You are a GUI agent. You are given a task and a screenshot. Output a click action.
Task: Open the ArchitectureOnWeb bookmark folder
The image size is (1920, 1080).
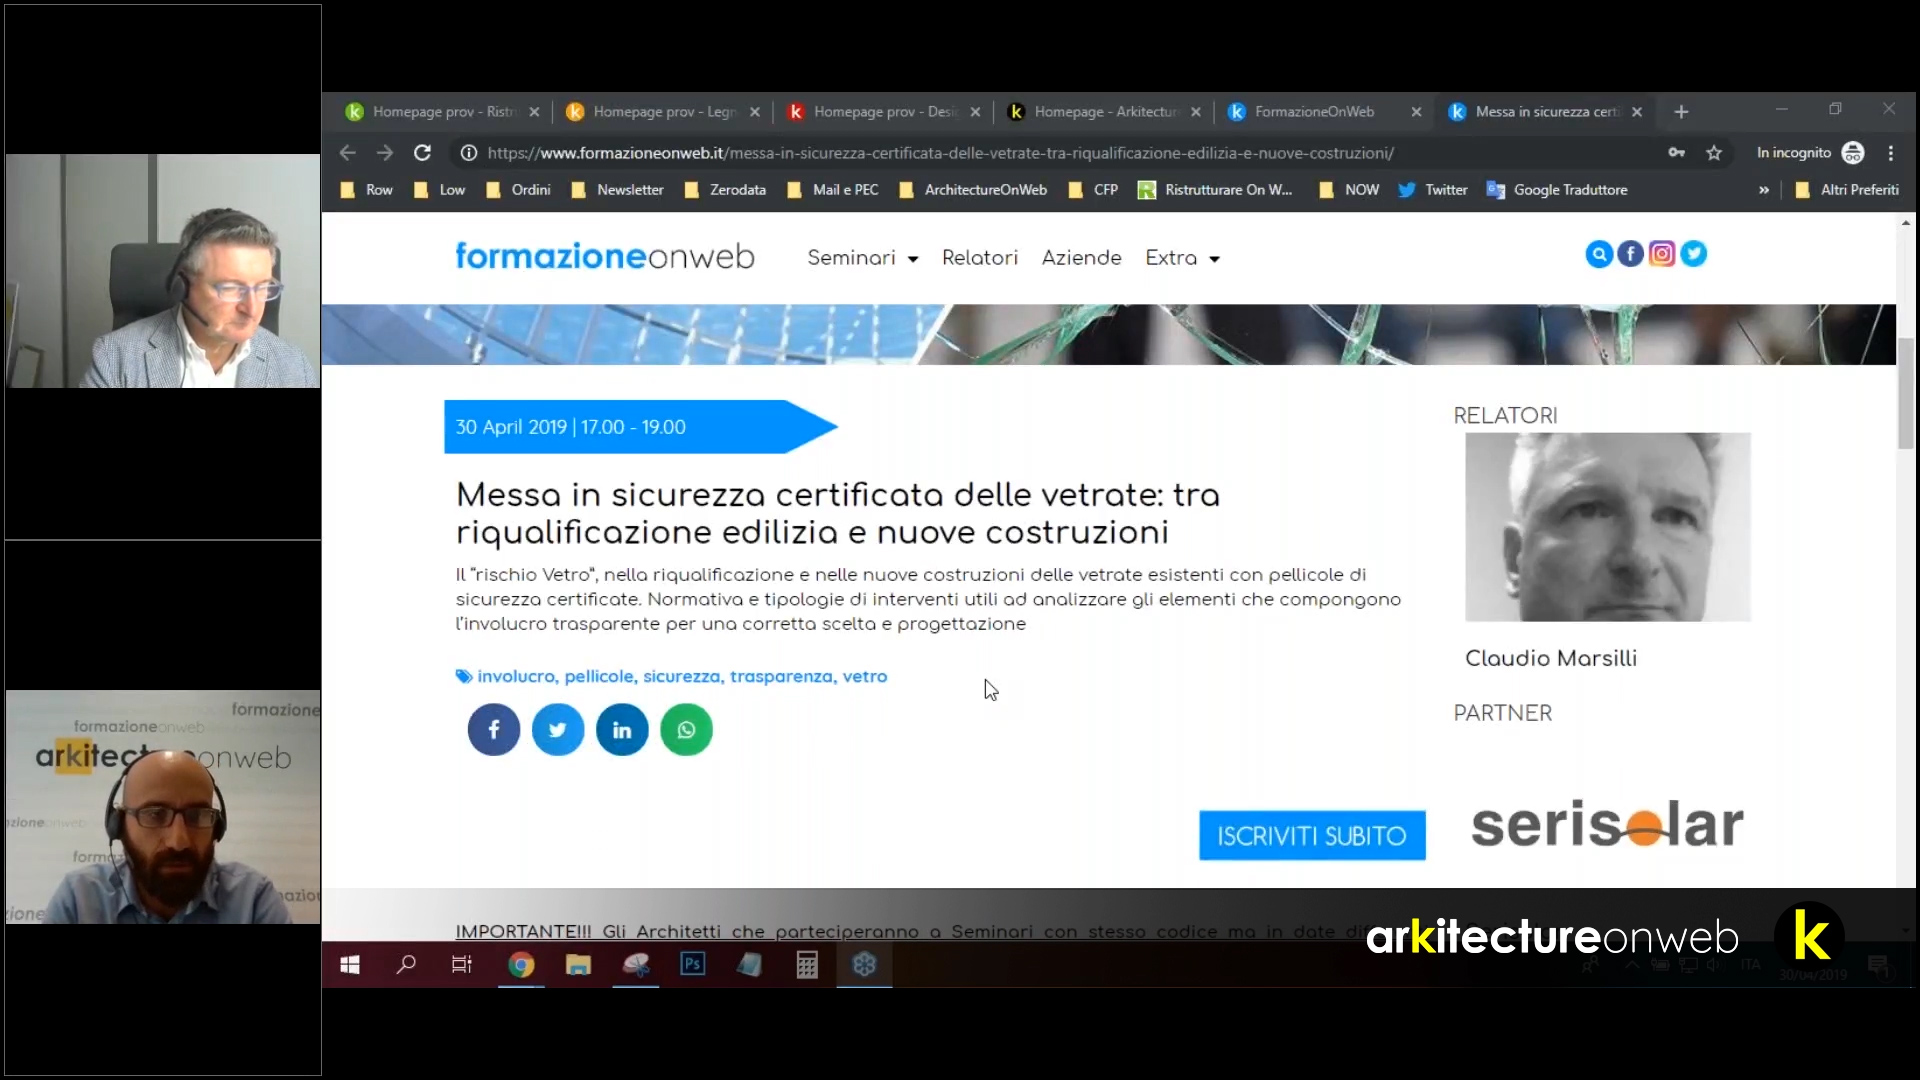click(973, 190)
